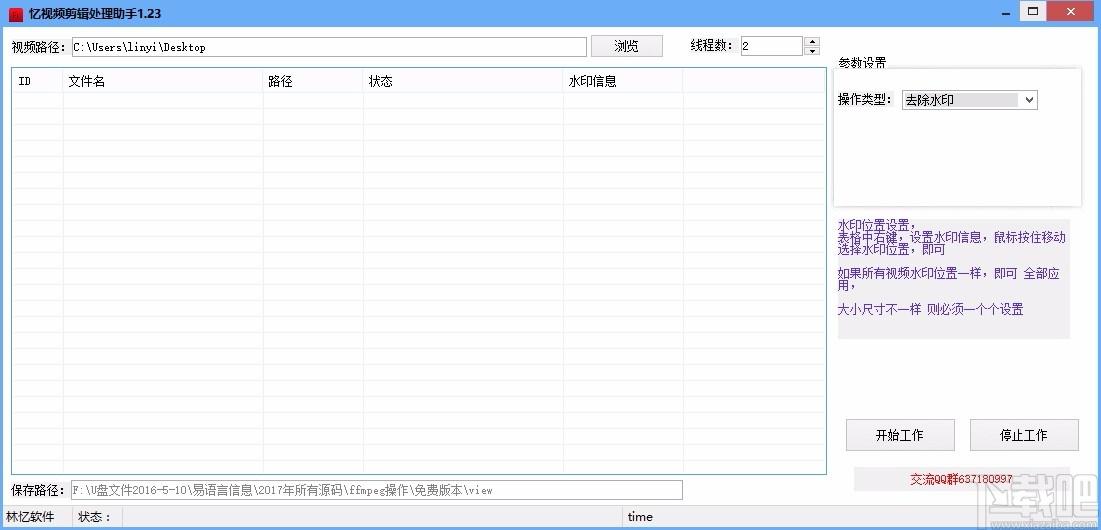
Task: Click the red app icon in title bar
Action: pyautogui.click(x=15, y=14)
